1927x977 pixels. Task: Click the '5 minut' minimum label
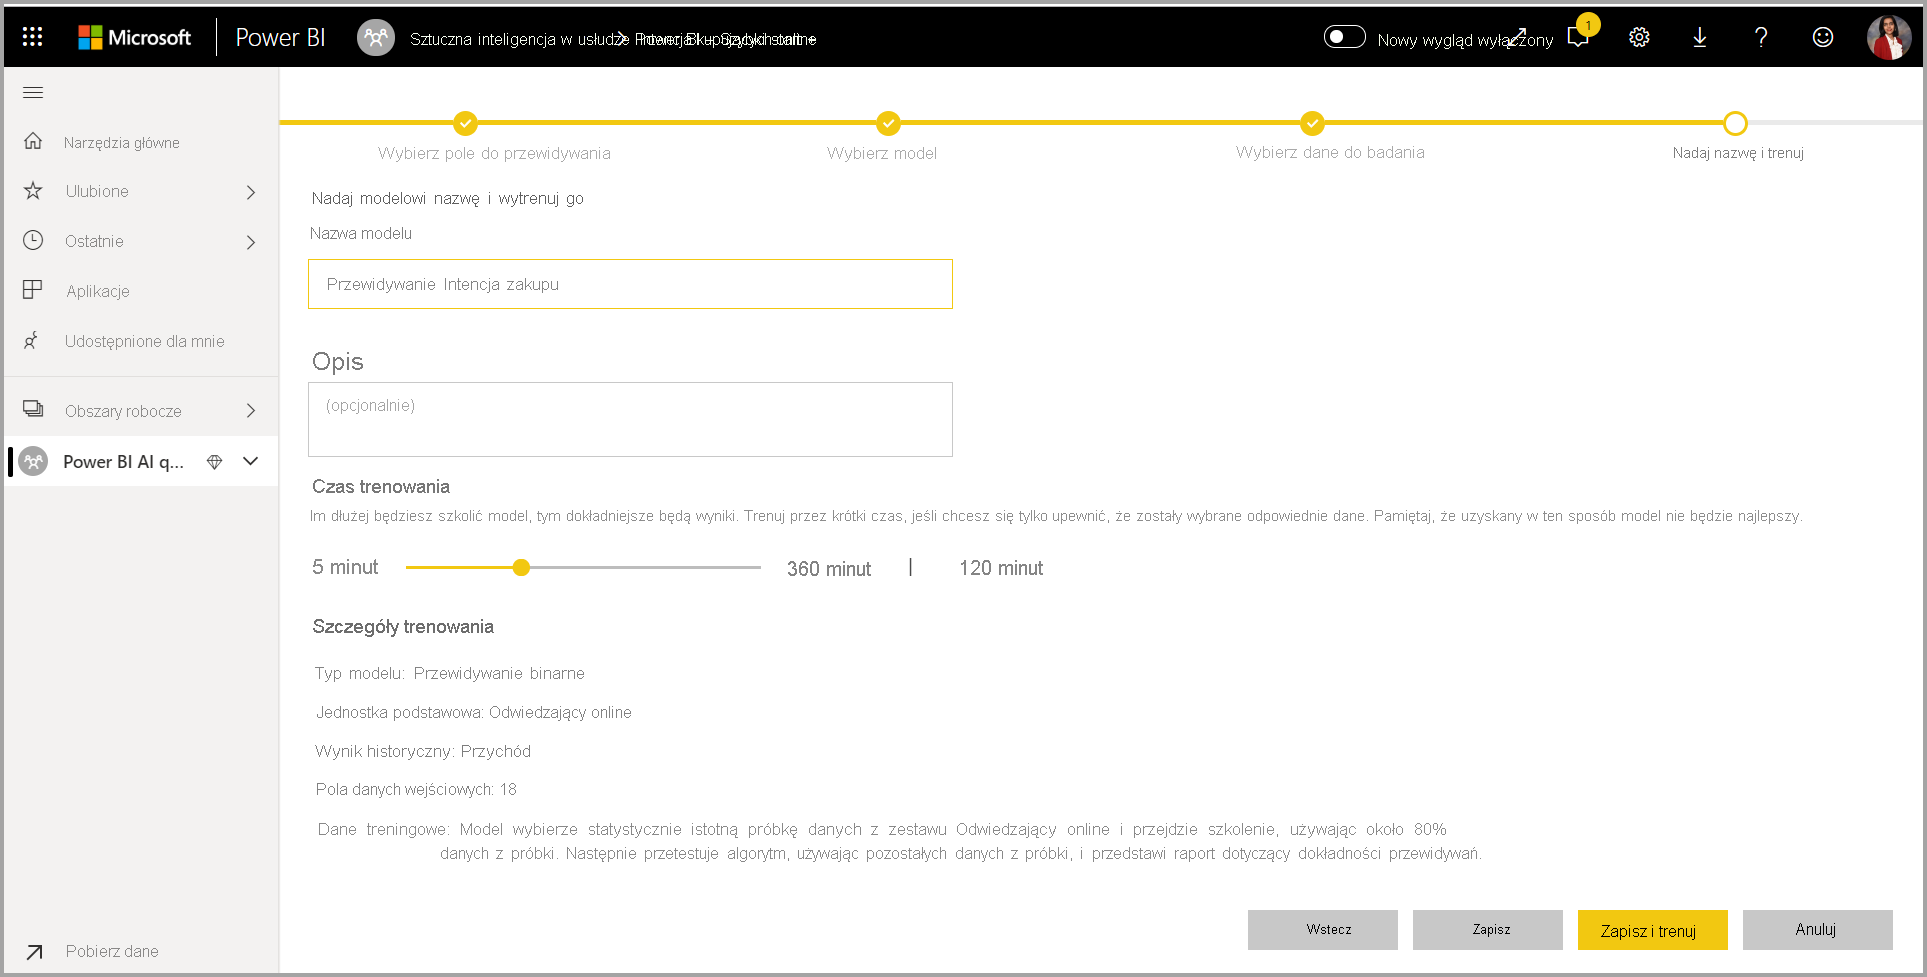pyautogui.click(x=345, y=567)
